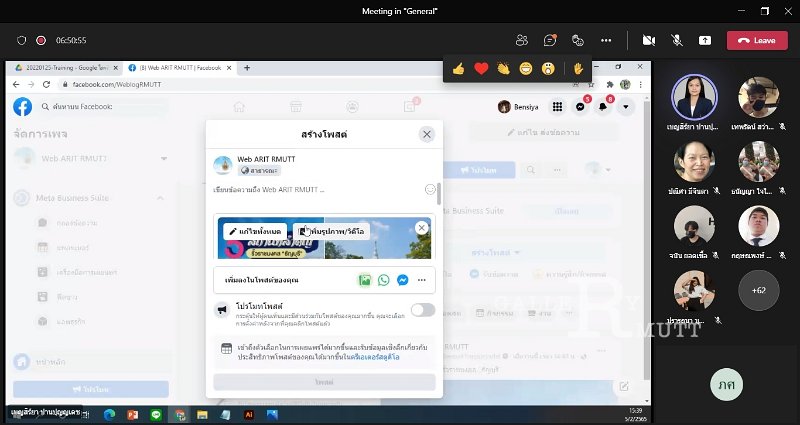Send a heart reaction
The image size is (800, 425).
pos(481,69)
